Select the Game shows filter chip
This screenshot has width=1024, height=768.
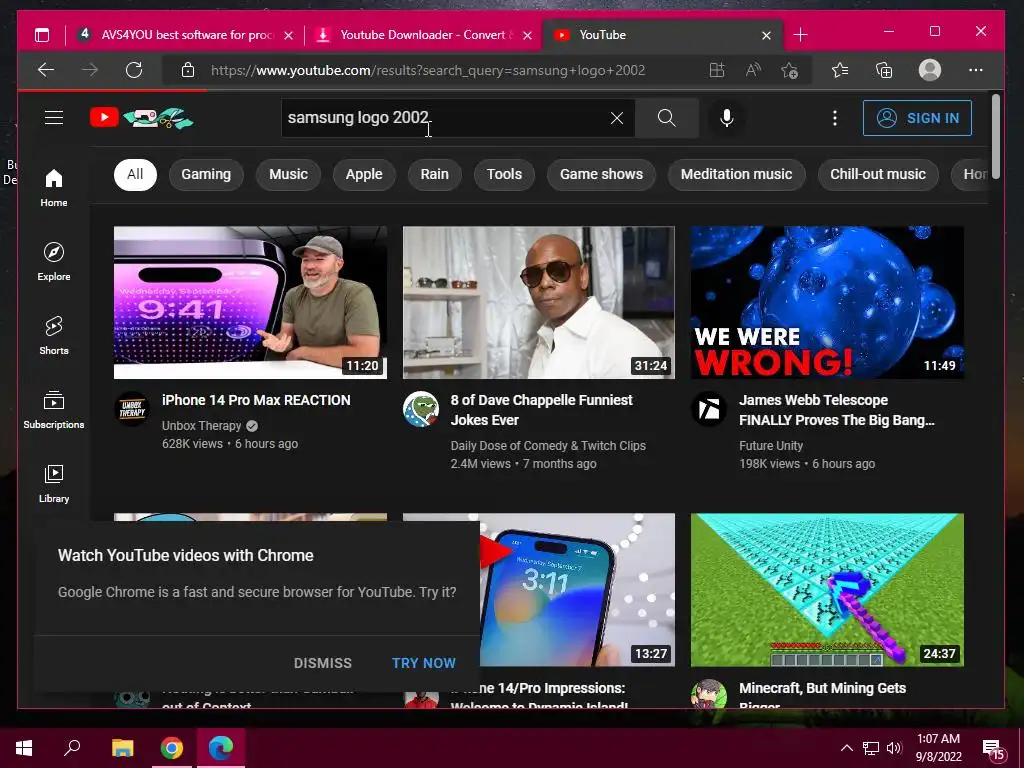click(x=601, y=174)
